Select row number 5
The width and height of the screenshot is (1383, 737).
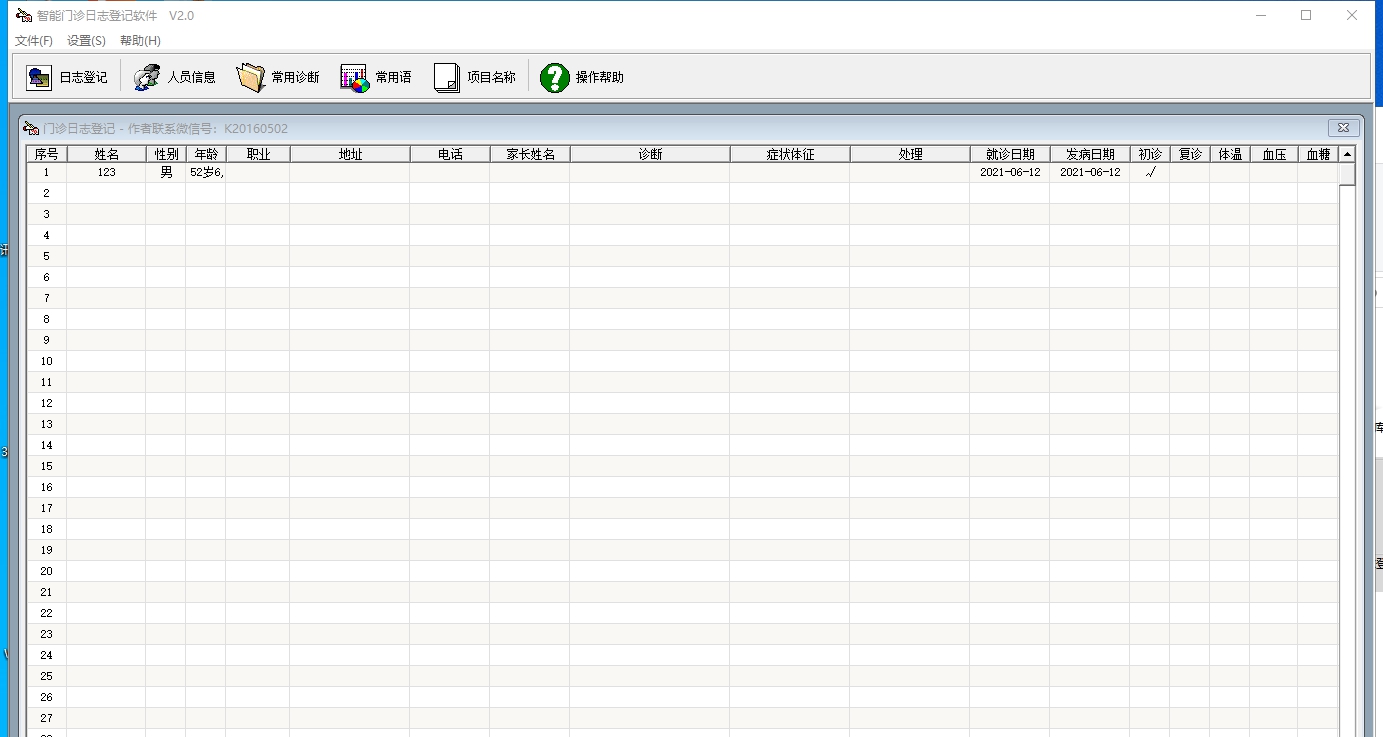[x=47, y=256]
